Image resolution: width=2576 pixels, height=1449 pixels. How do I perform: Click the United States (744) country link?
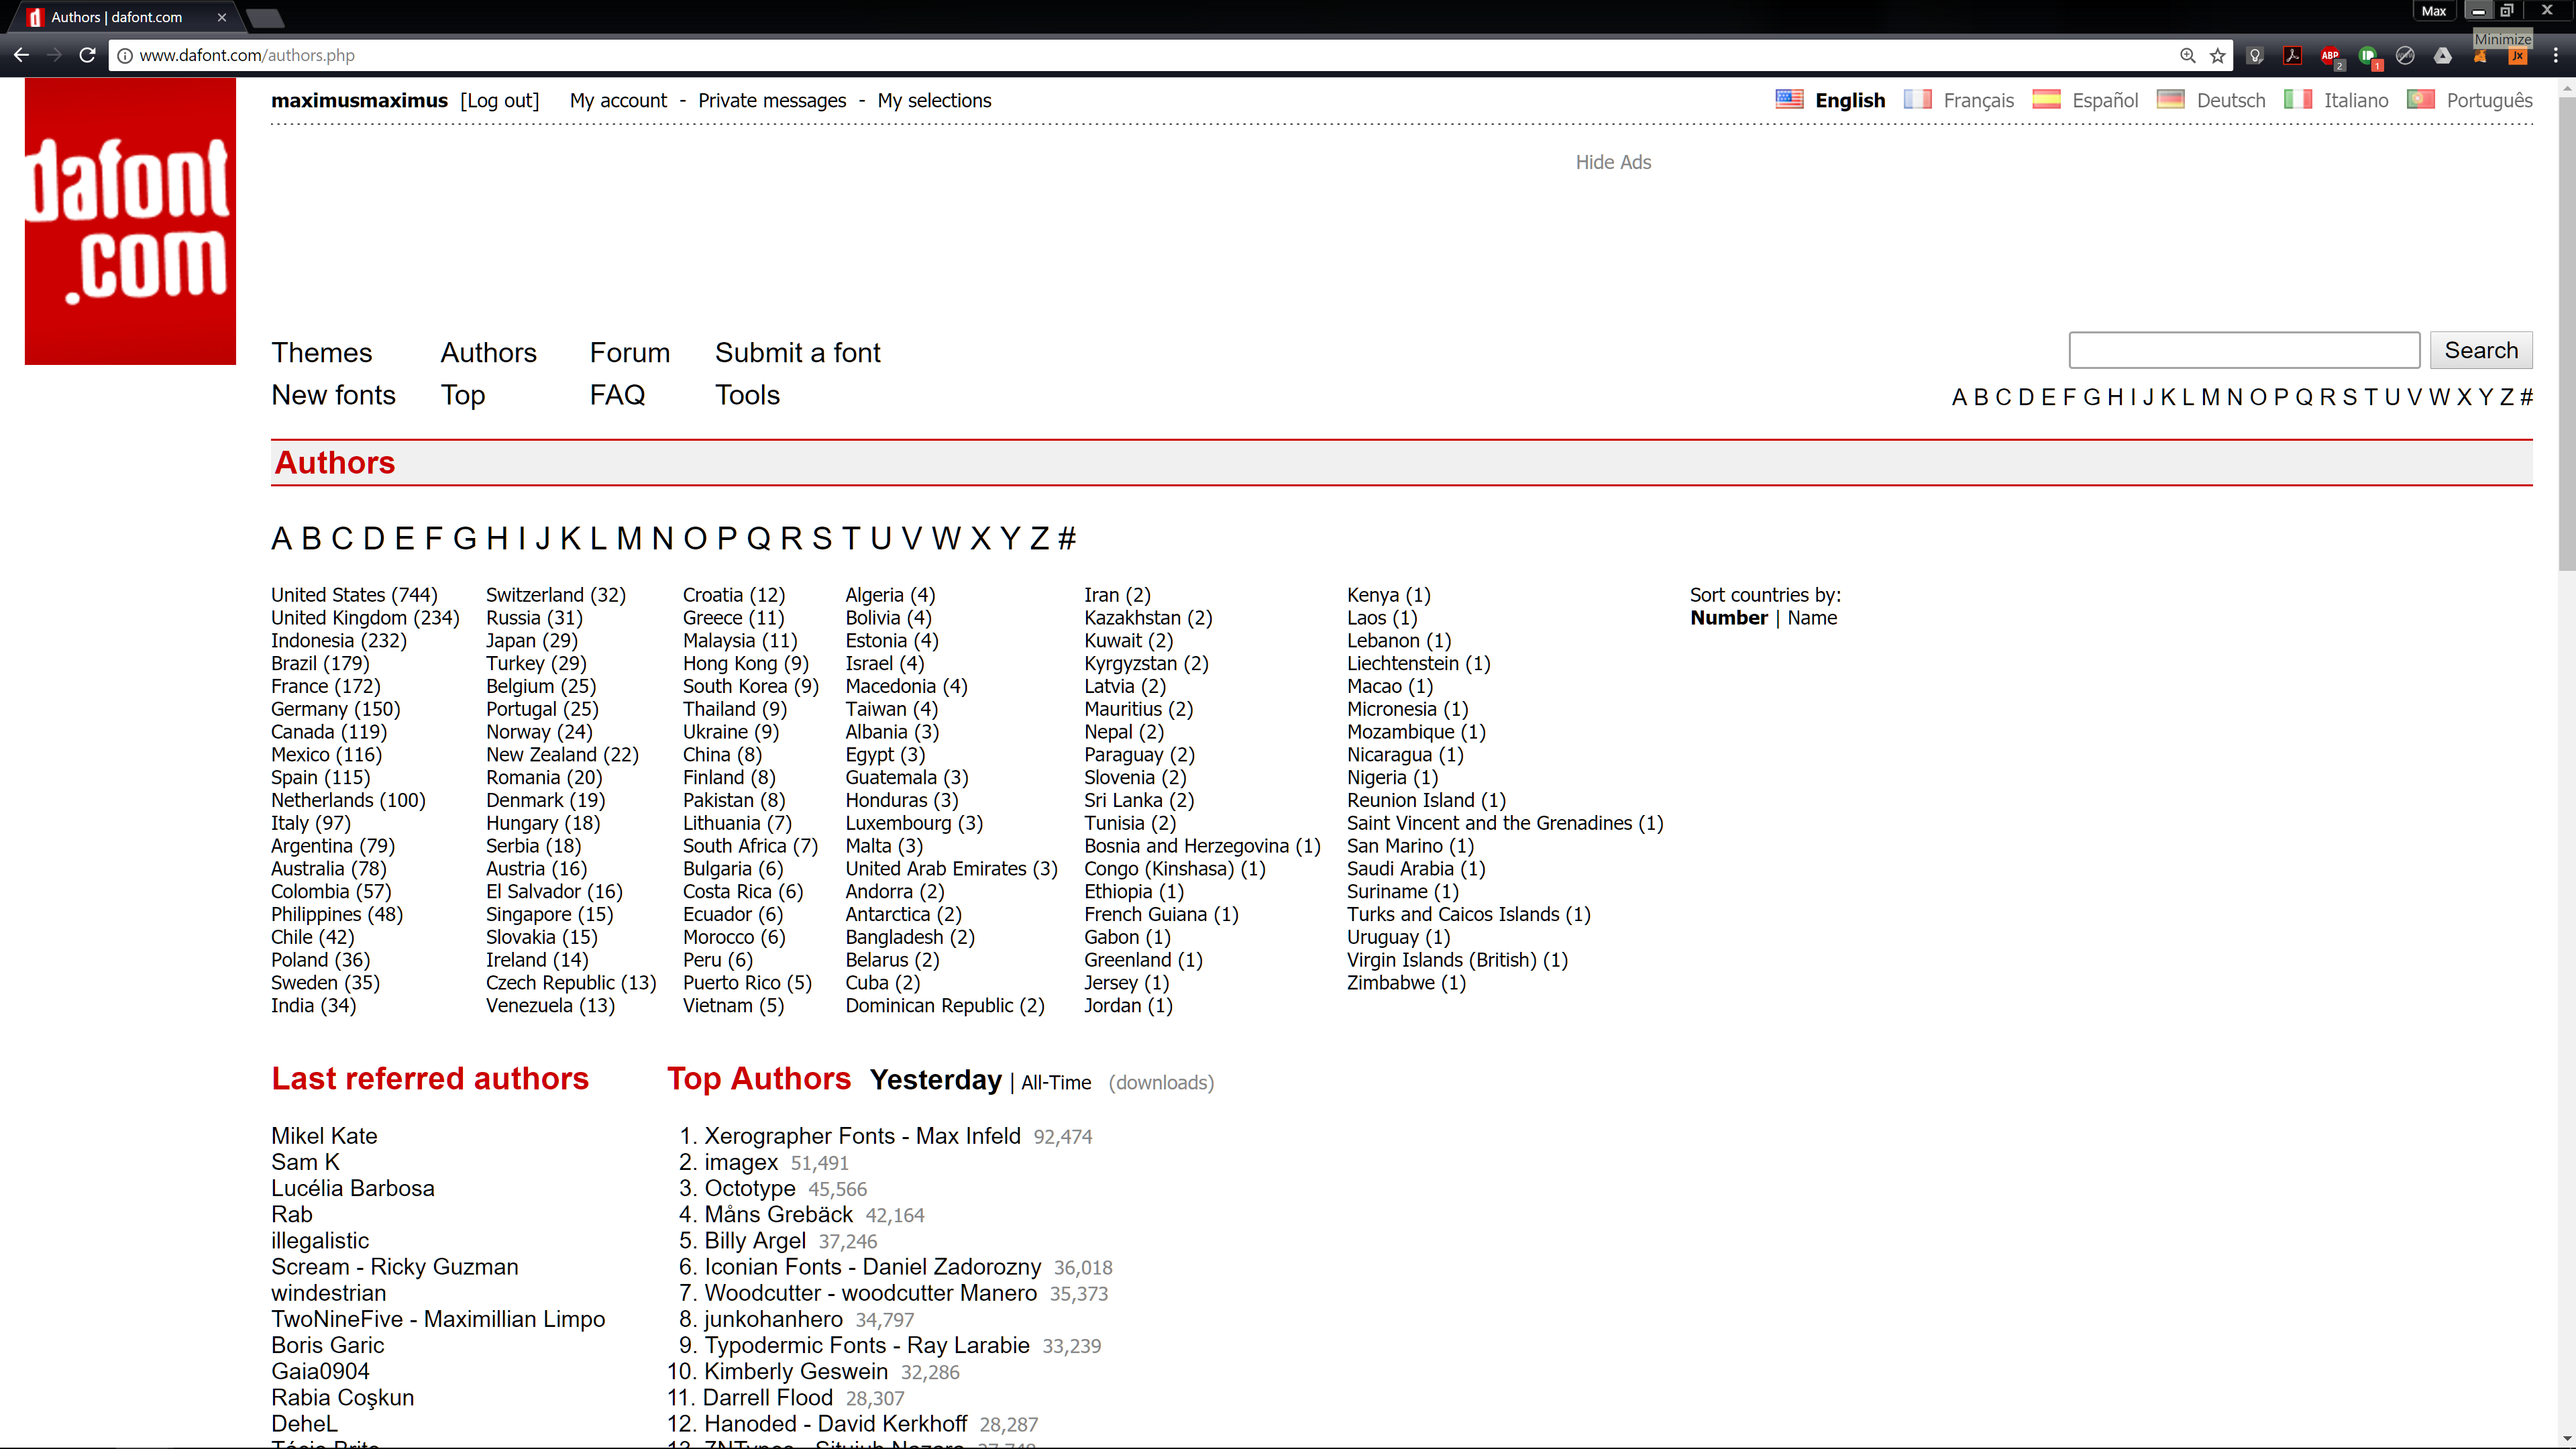(354, 594)
